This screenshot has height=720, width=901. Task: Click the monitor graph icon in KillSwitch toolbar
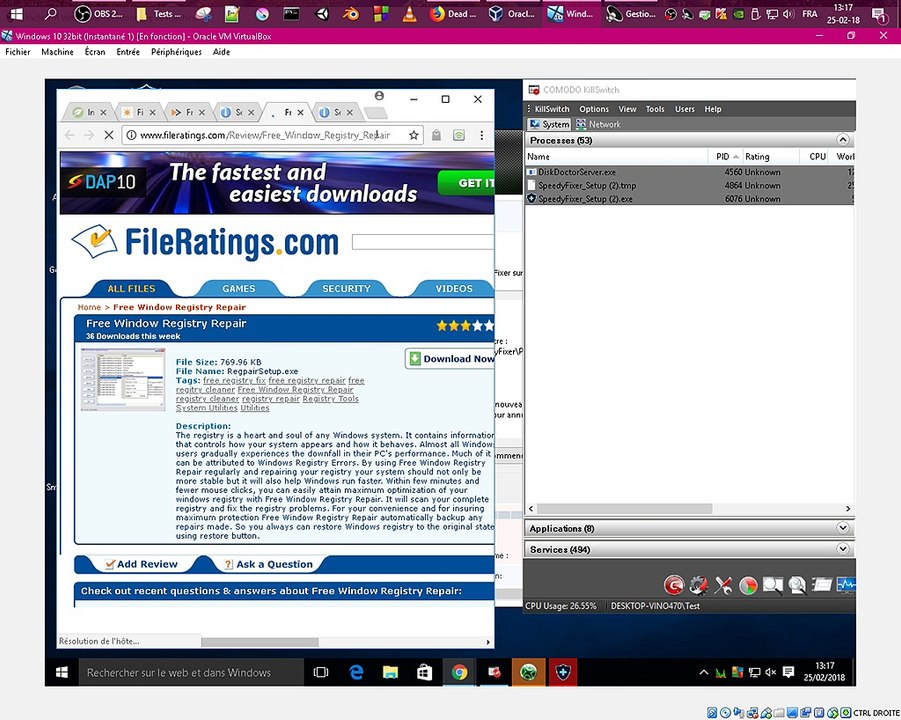[846, 585]
